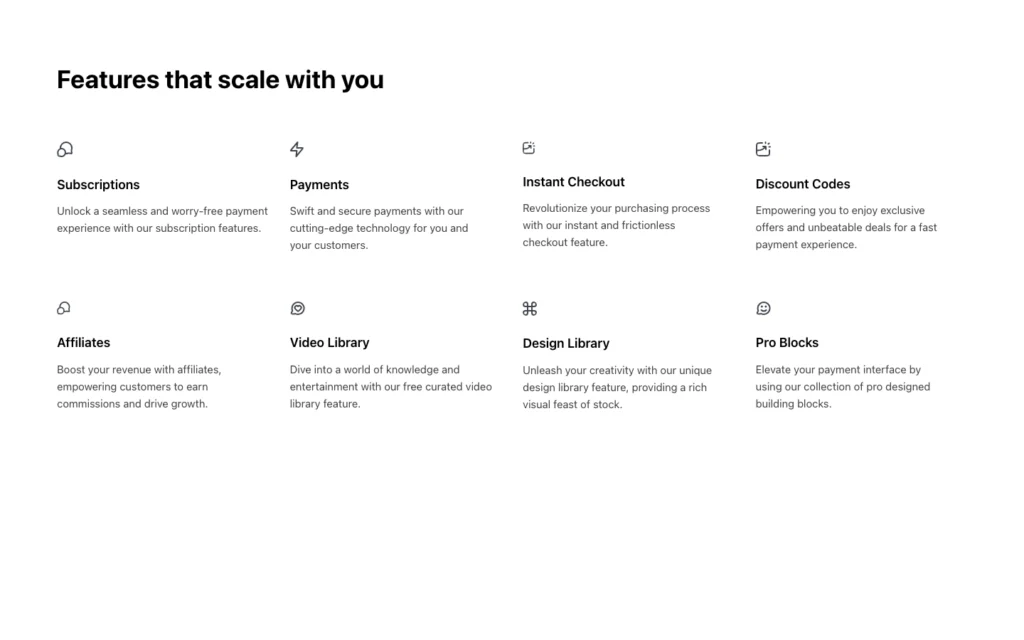Click the Pro Blocks description paragraph
The width and height of the screenshot is (1024, 640).
pyautogui.click(x=842, y=386)
